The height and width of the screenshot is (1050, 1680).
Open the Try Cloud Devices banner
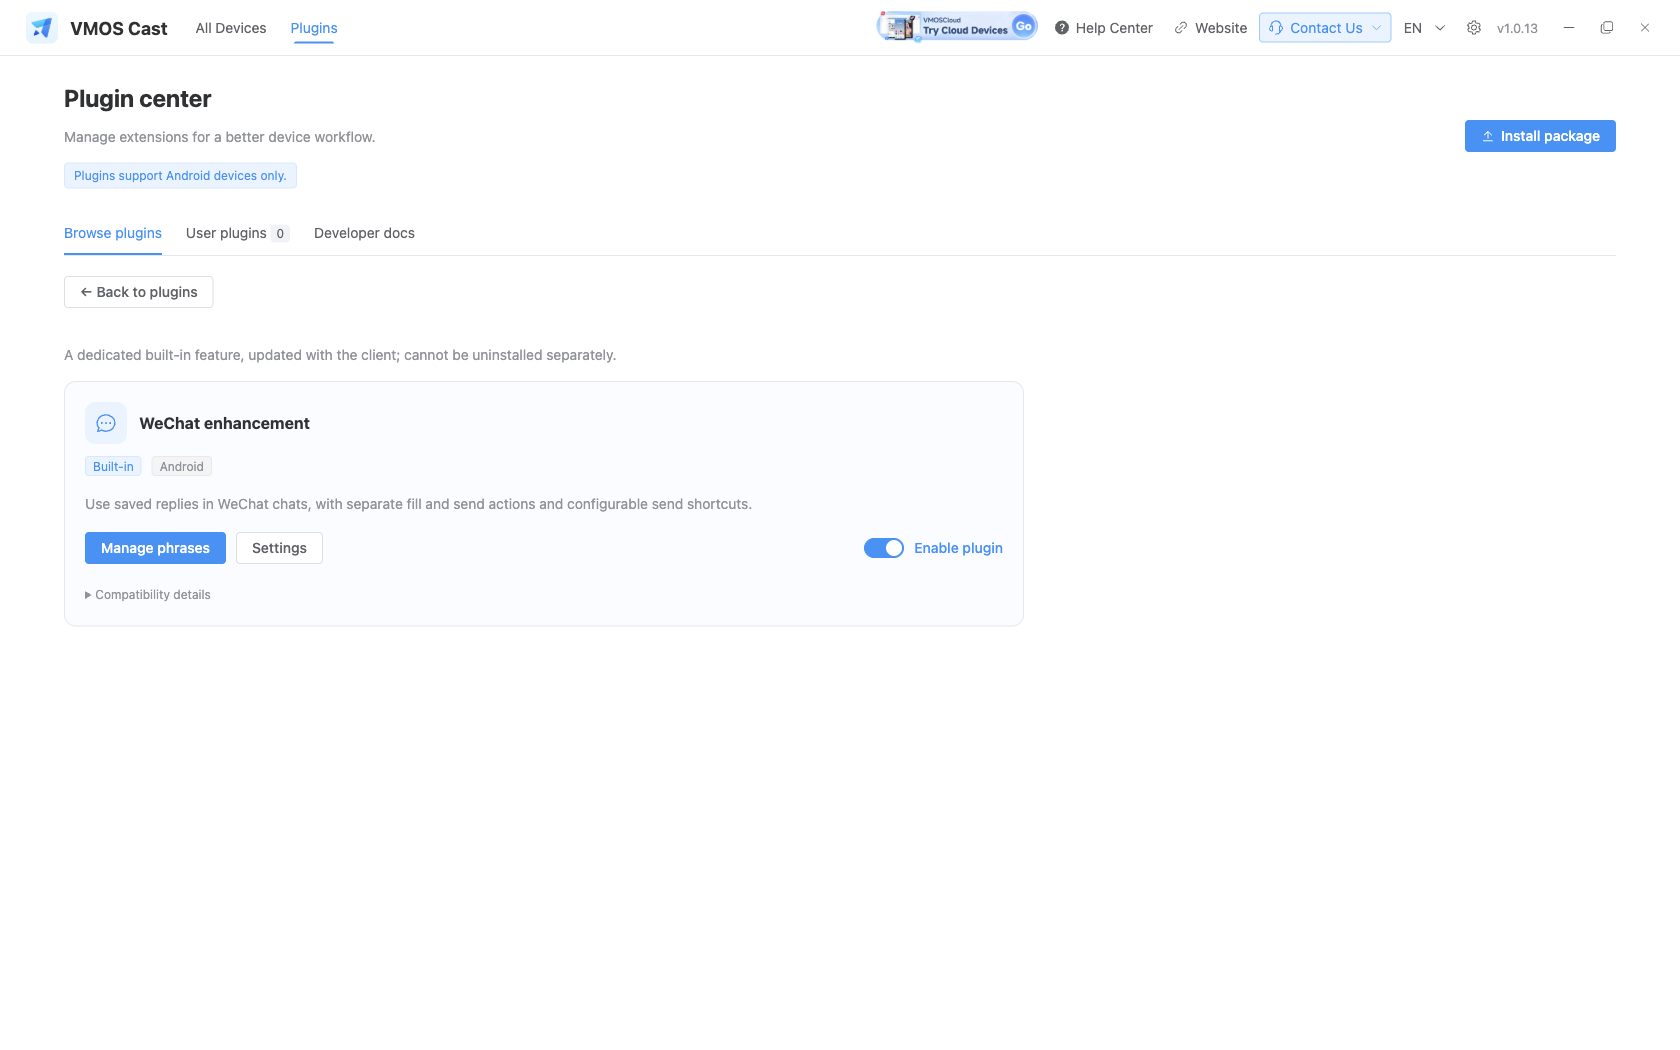957,27
